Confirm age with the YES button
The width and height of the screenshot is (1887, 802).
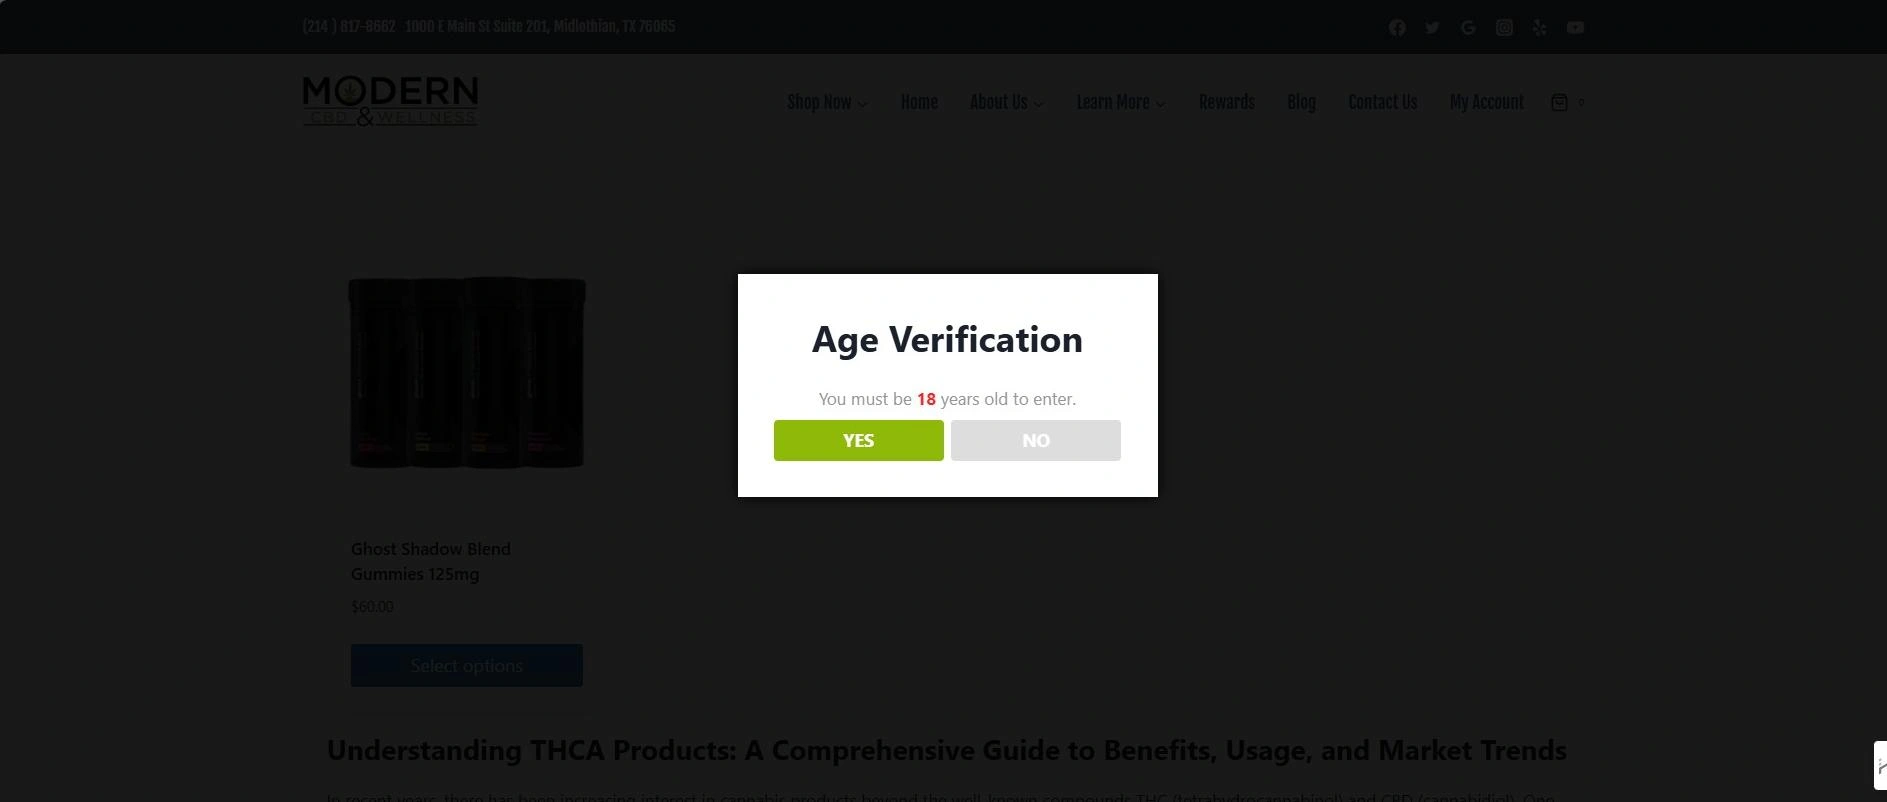(858, 440)
